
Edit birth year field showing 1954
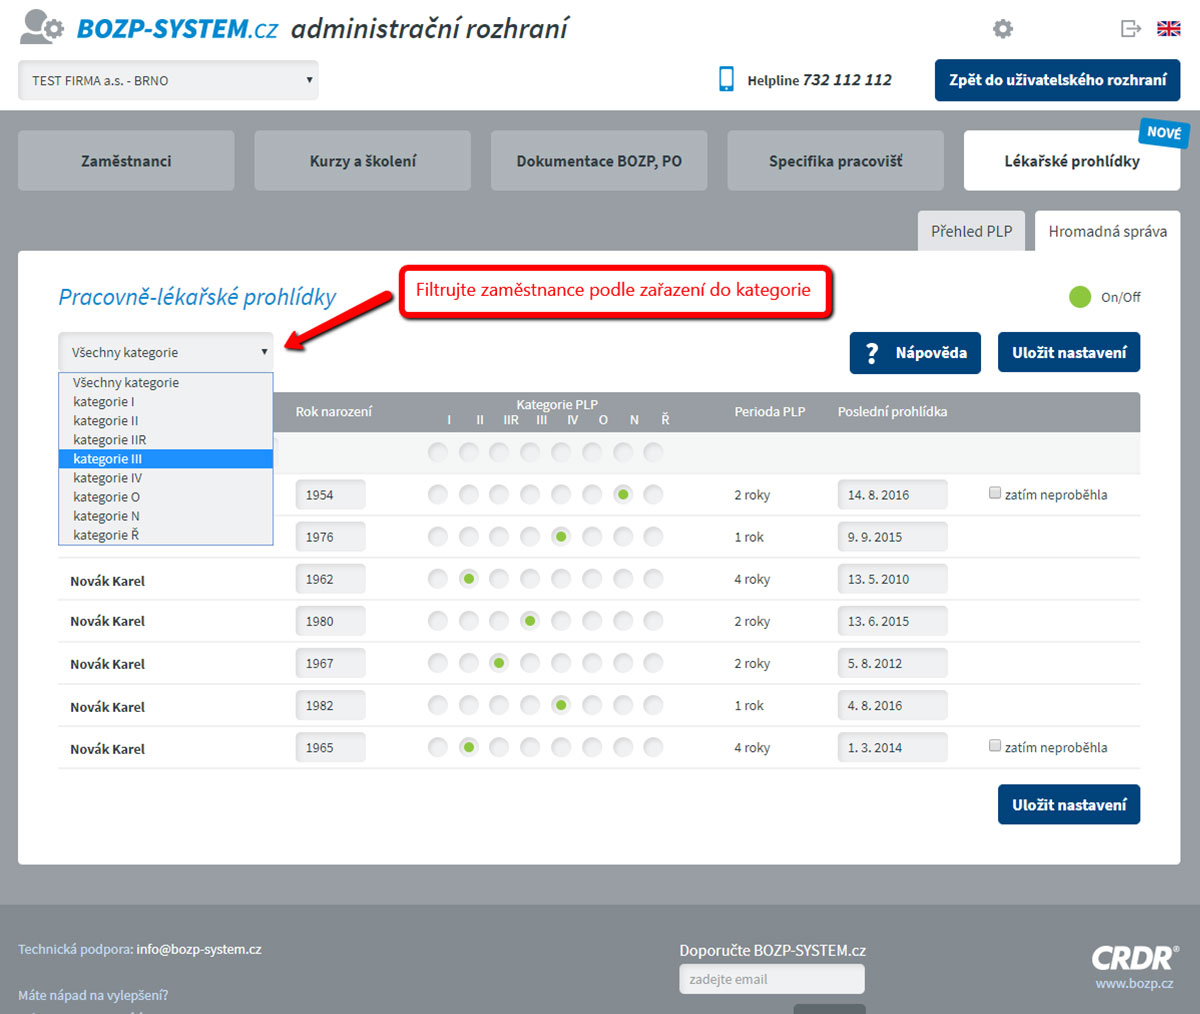point(330,494)
